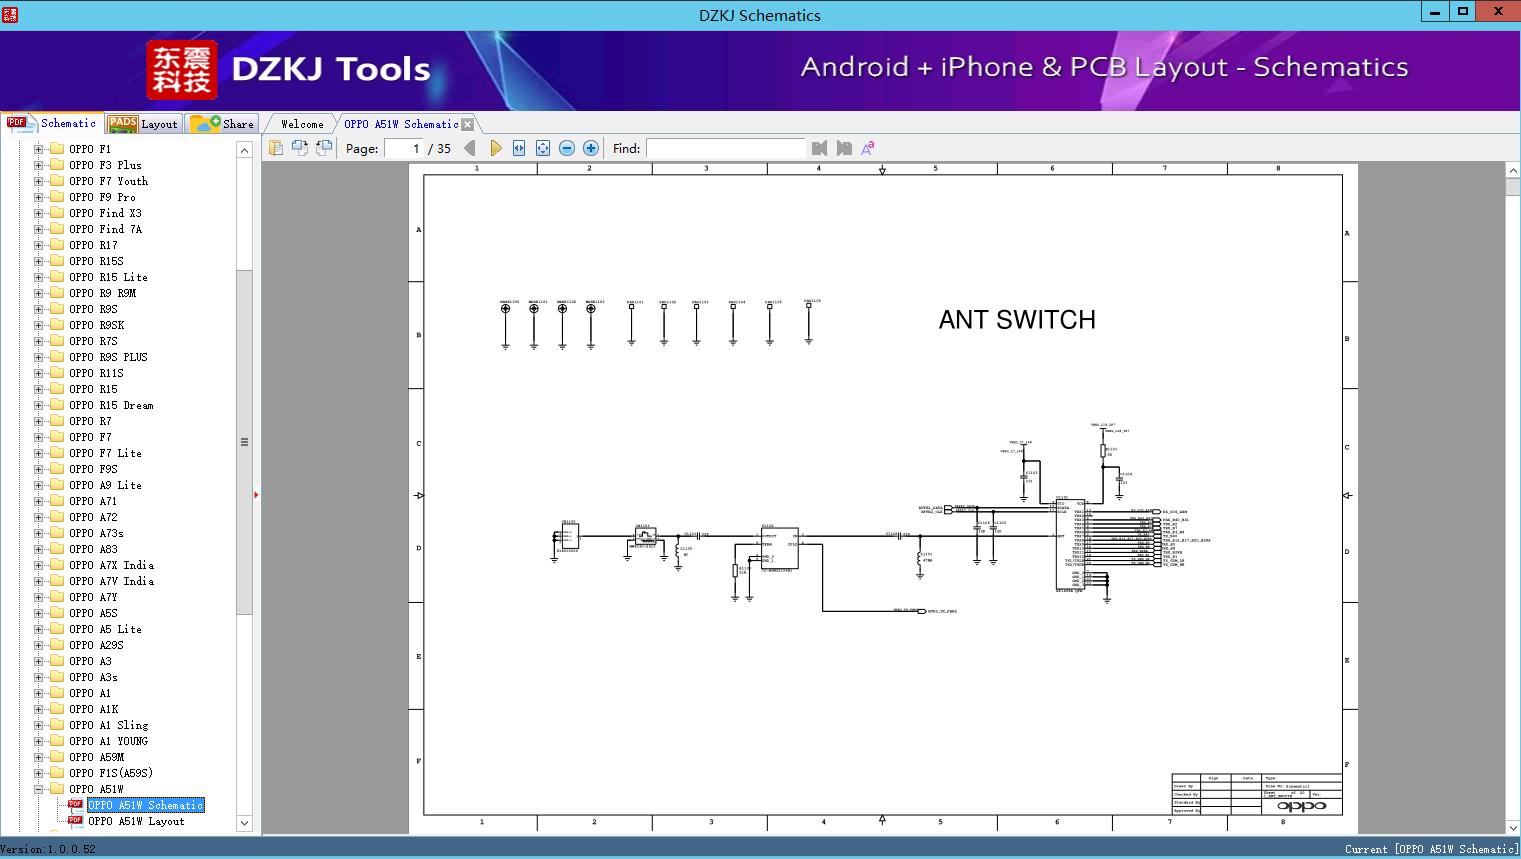1521x859 pixels.
Task: Fit the whole page in view
Action: [x=543, y=148]
